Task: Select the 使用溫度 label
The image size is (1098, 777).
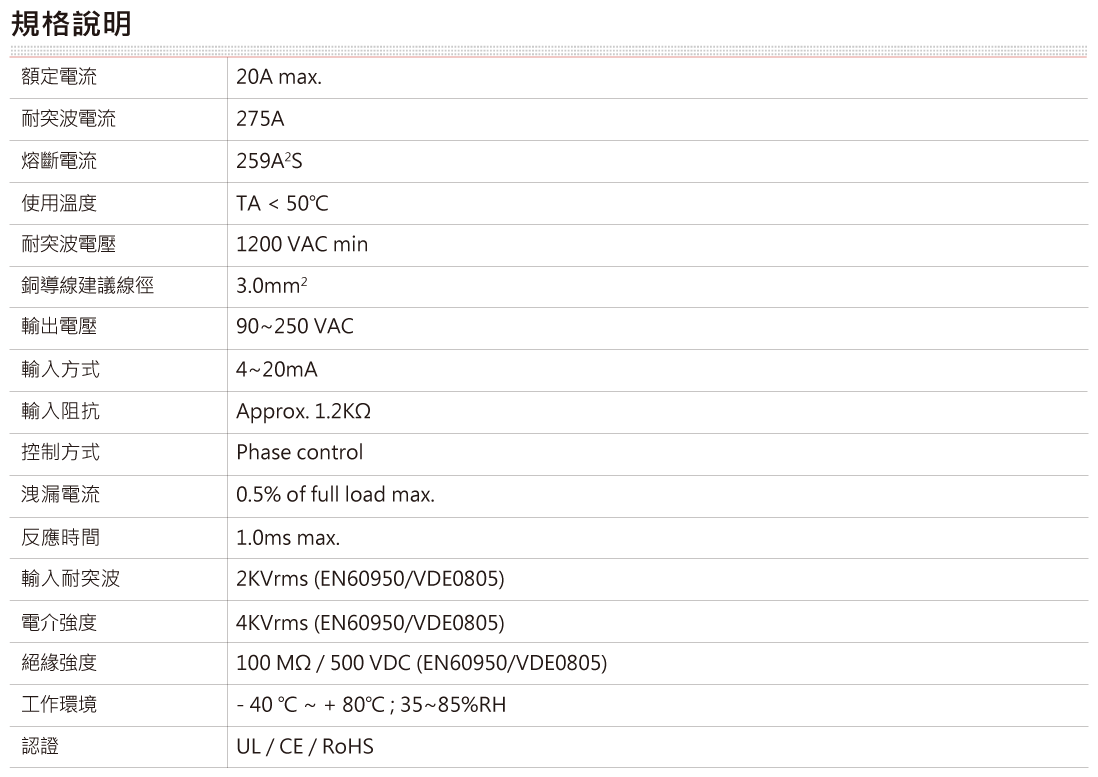Action: [59, 203]
